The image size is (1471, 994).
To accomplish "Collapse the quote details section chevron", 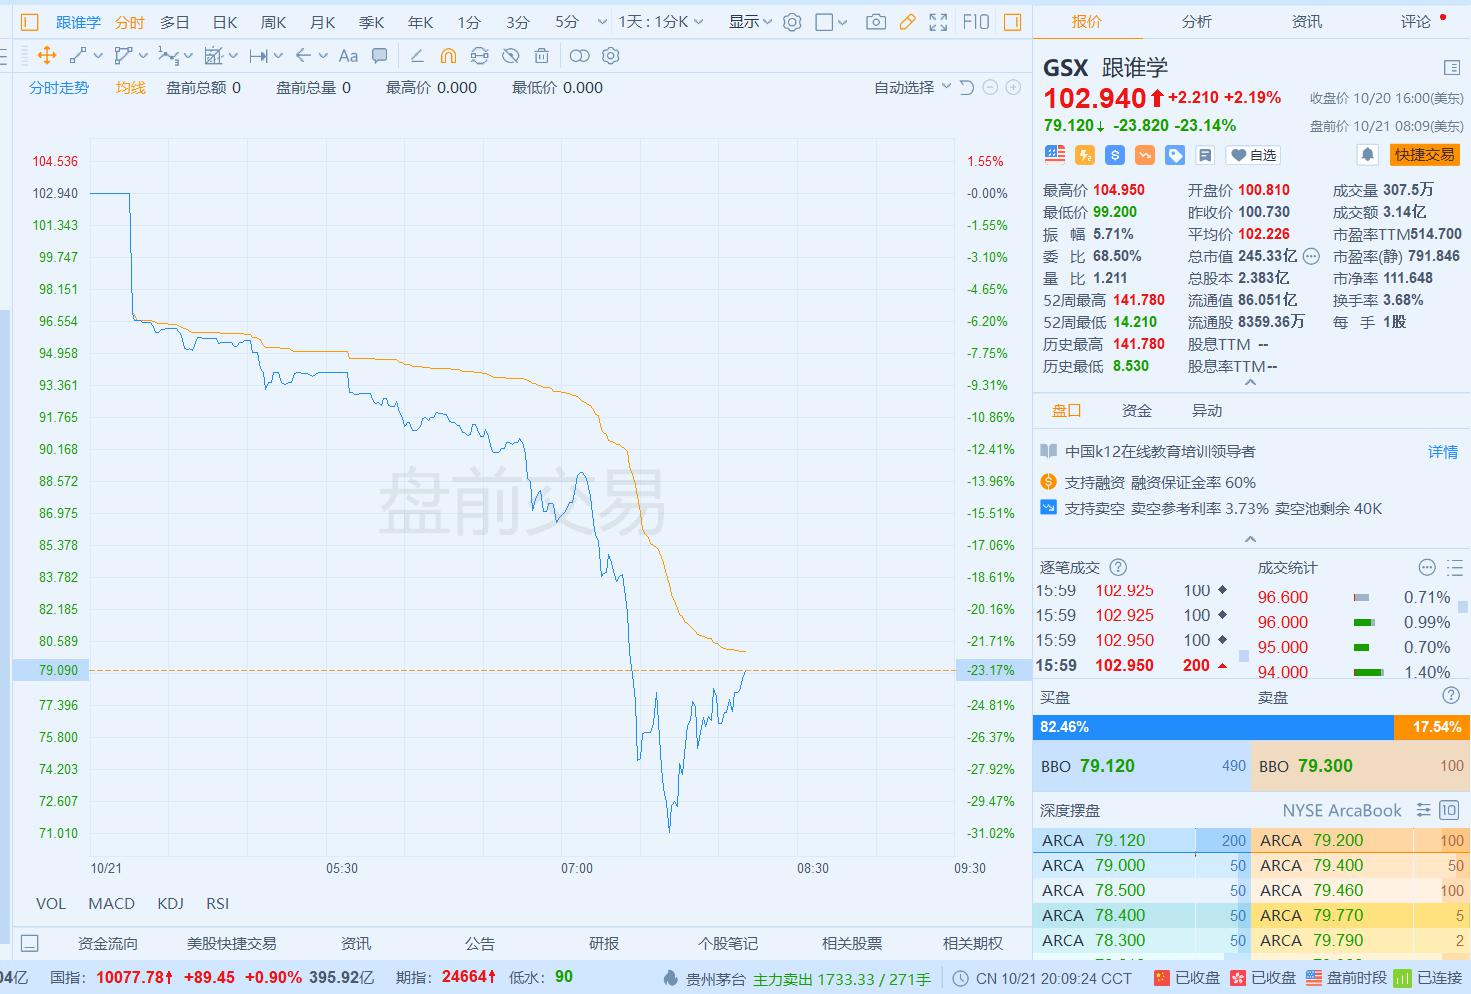I will click(x=1250, y=383).
